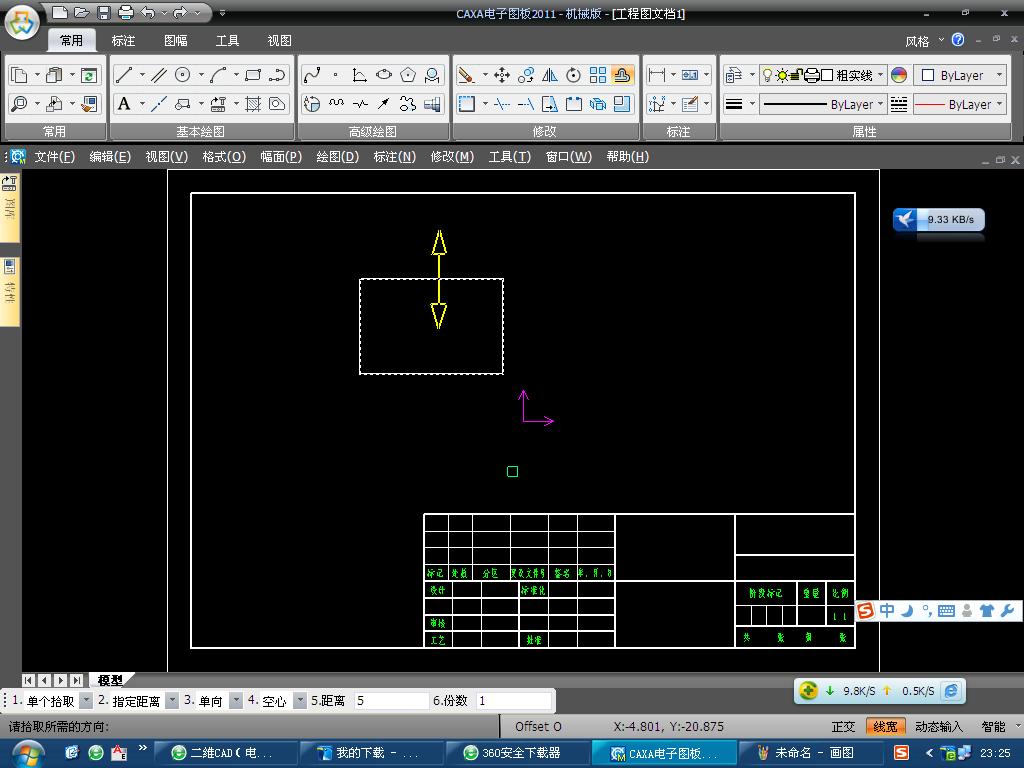The image size is (1024, 768).
Task: Click the array tool icon
Action: pos(598,75)
